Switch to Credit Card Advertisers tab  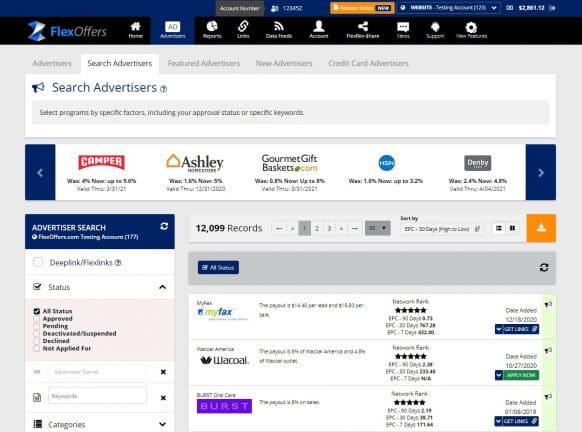tap(368, 63)
